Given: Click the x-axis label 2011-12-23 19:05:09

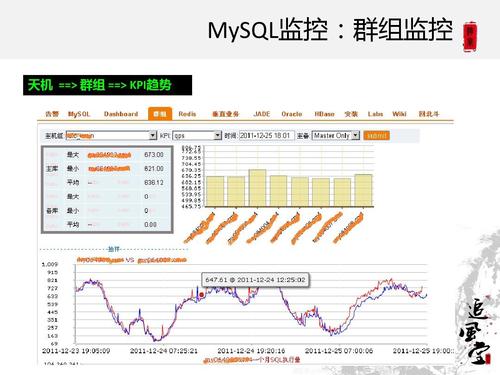Looking at the screenshot, I should point(76,351).
